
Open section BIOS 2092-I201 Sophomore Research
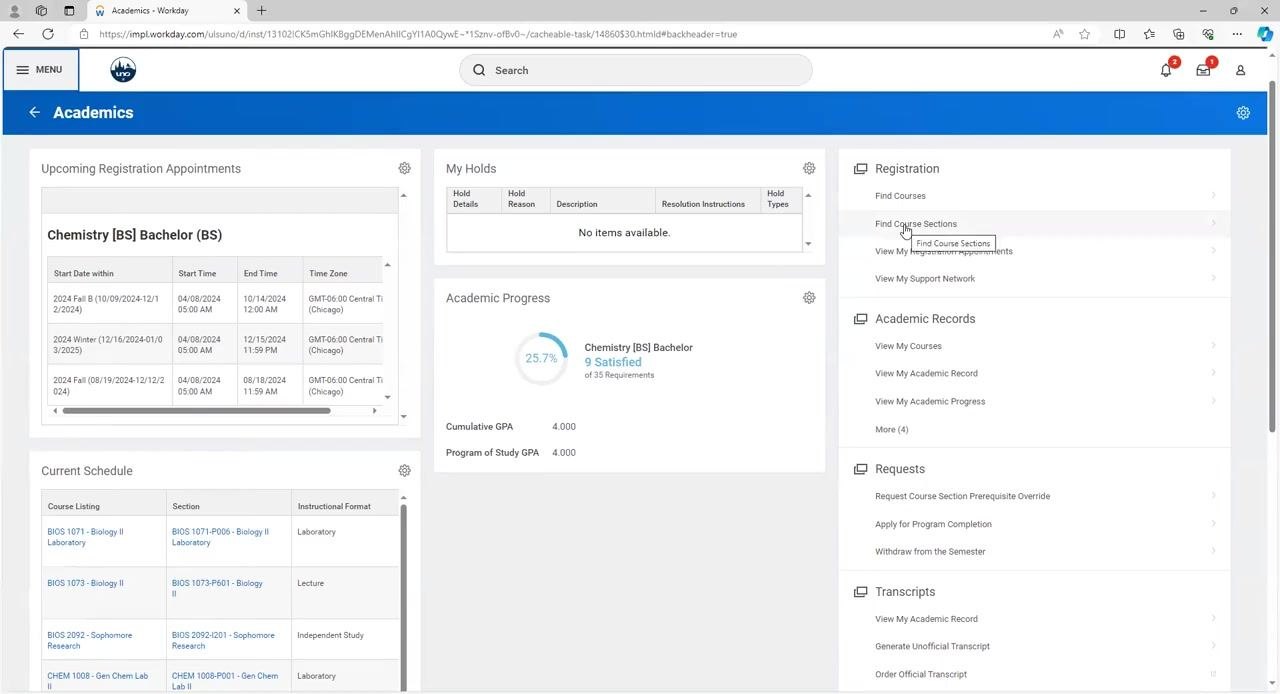click(223, 640)
